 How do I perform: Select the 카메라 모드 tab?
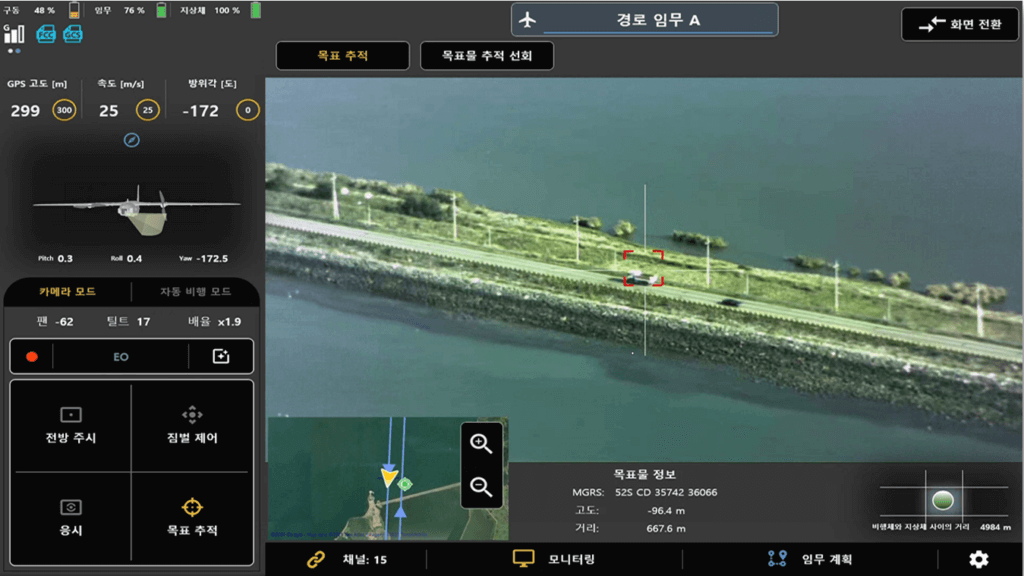68,292
